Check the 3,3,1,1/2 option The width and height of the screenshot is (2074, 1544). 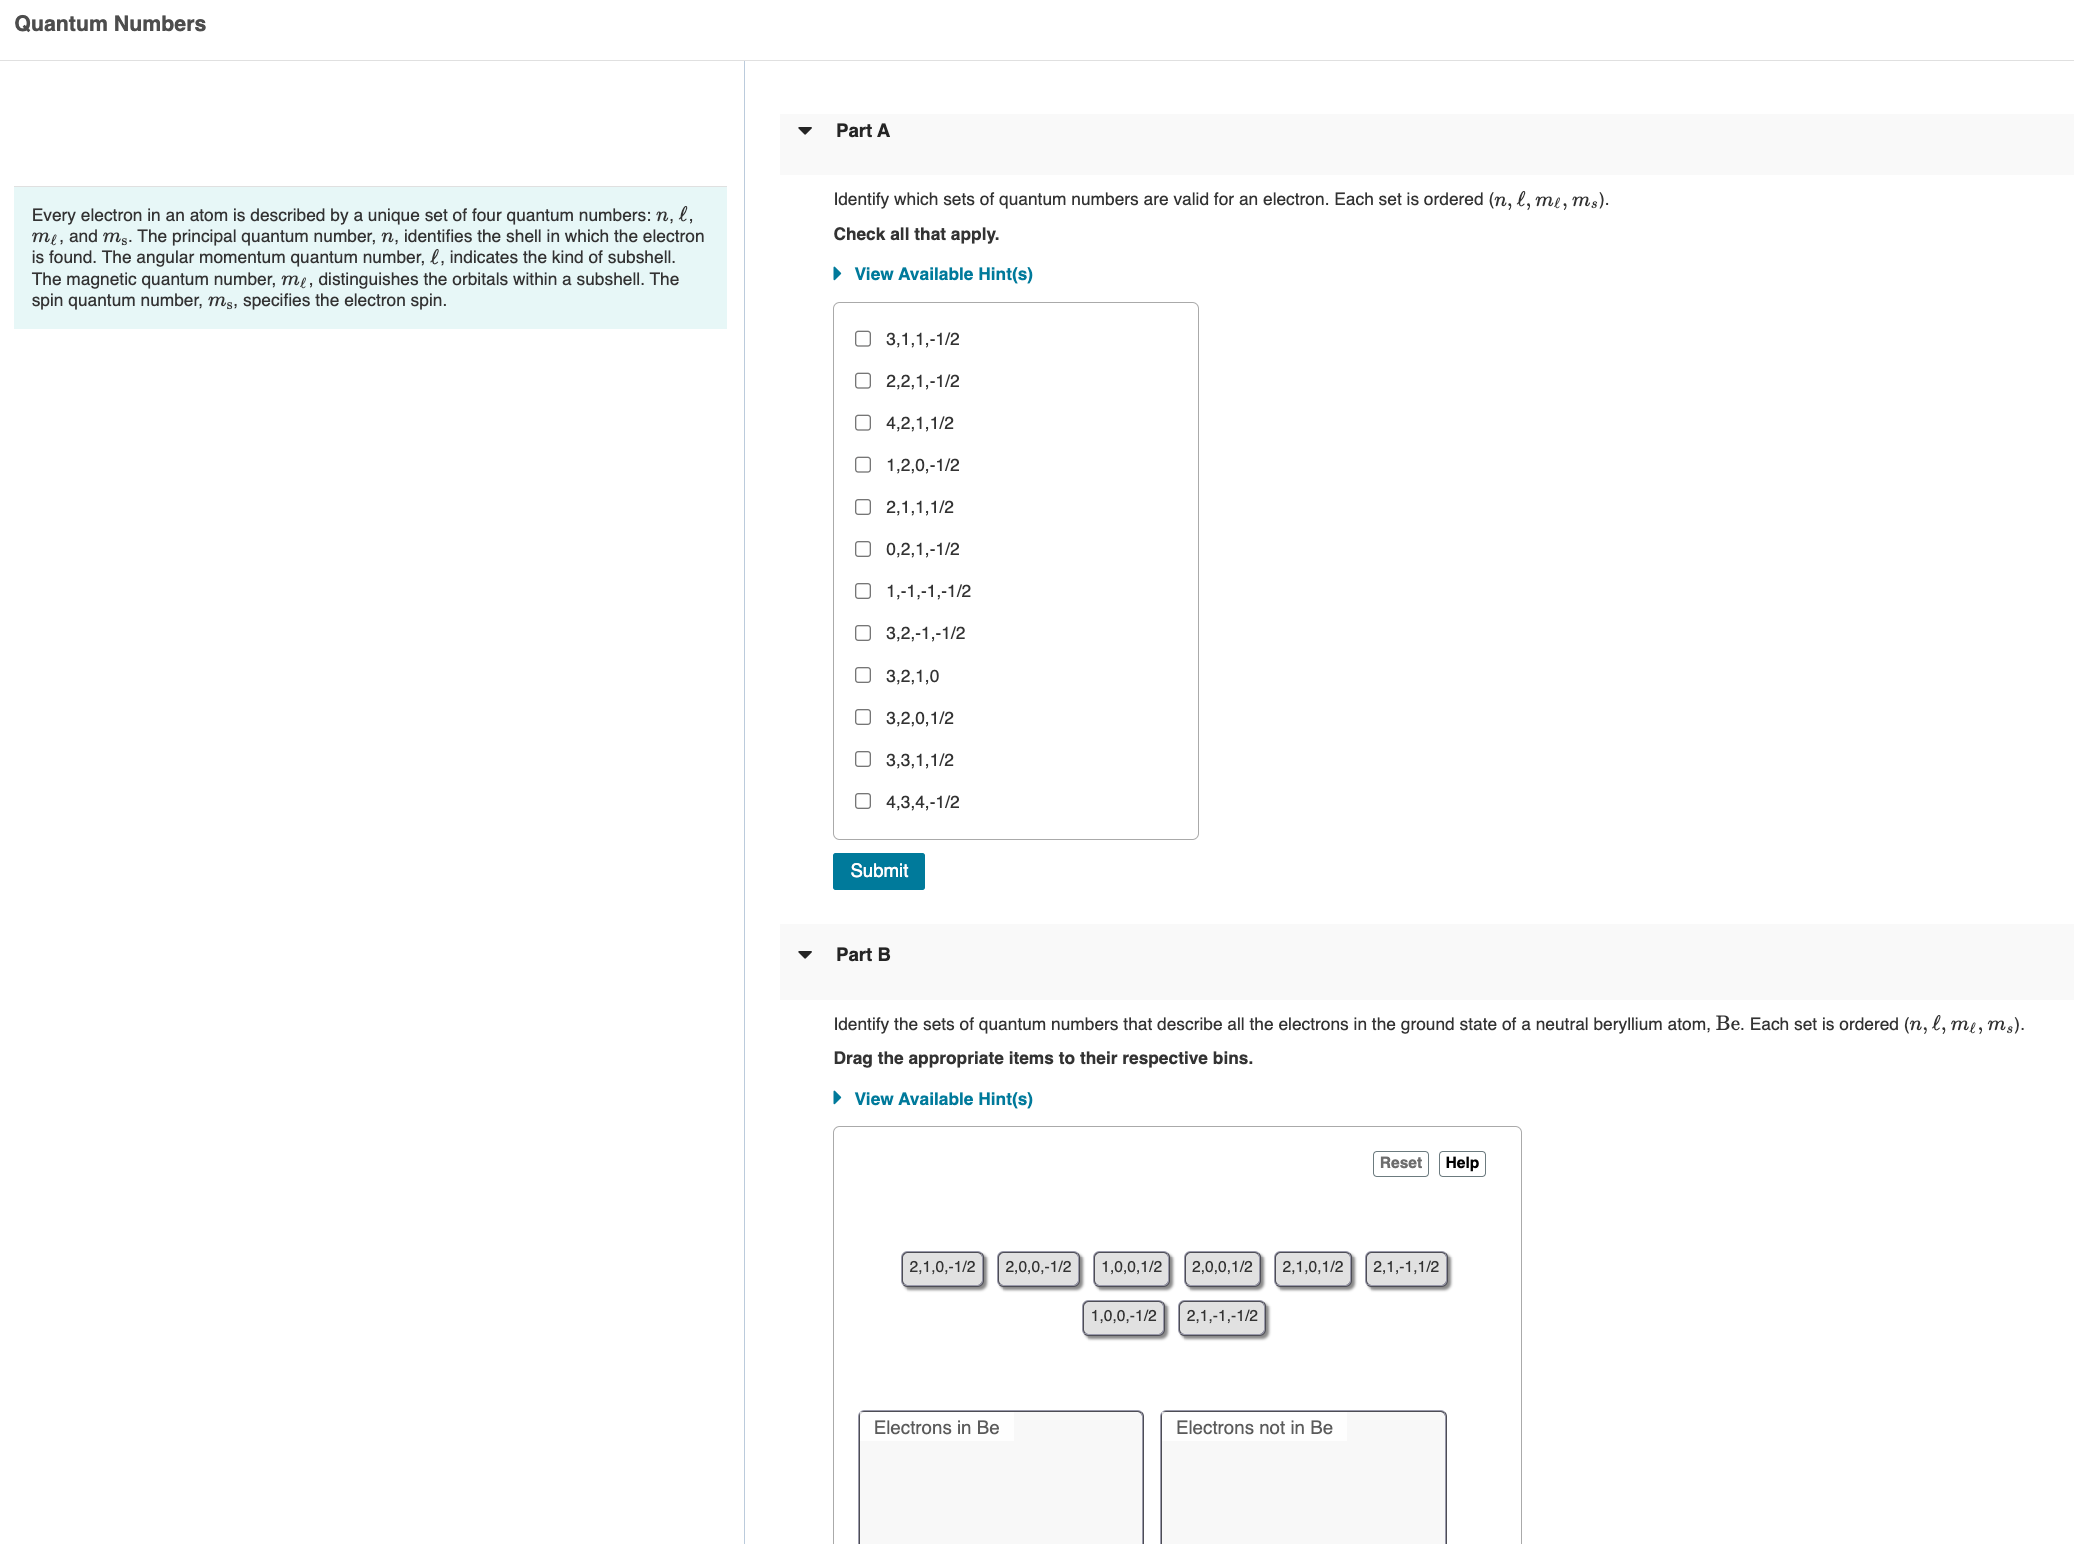(x=863, y=759)
